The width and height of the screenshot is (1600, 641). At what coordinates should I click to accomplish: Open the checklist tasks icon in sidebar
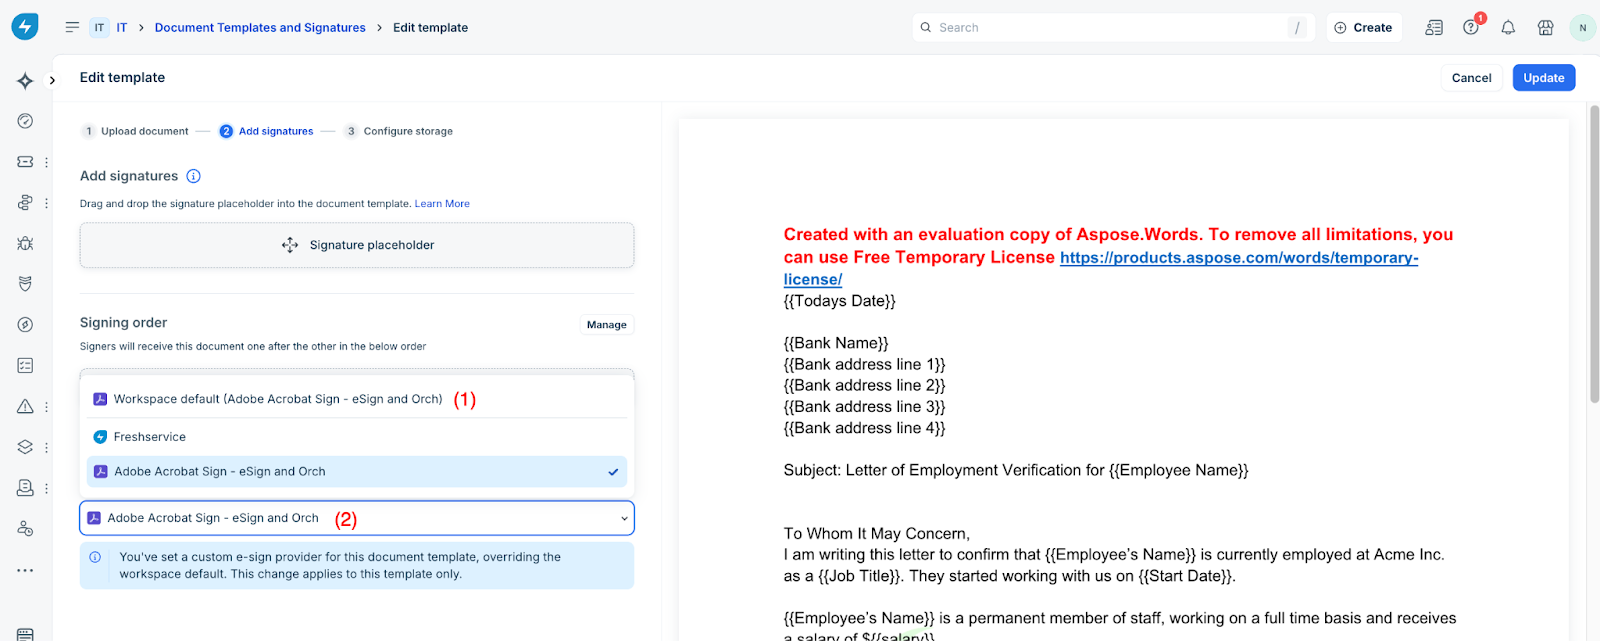pyautogui.click(x=25, y=366)
